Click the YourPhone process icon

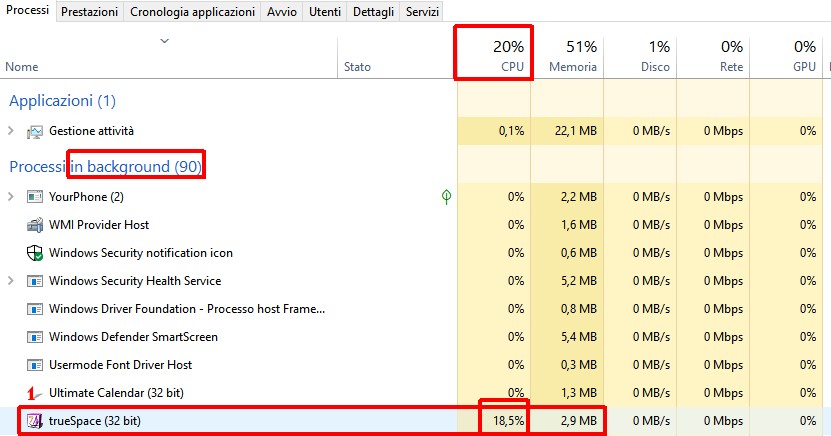click(x=34, y=197)
